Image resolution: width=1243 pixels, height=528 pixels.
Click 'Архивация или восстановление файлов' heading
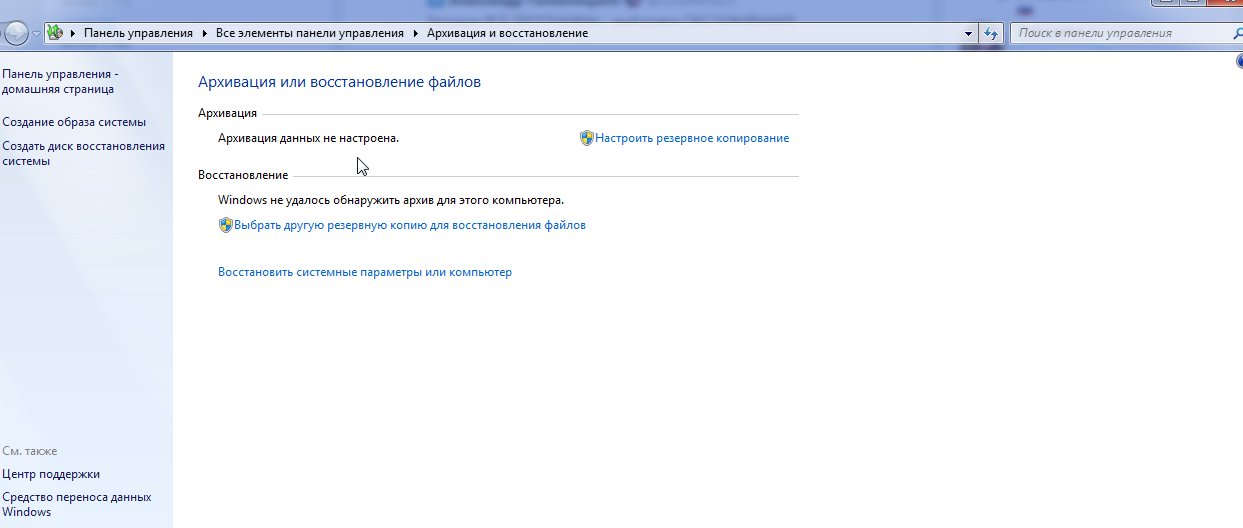340,82
